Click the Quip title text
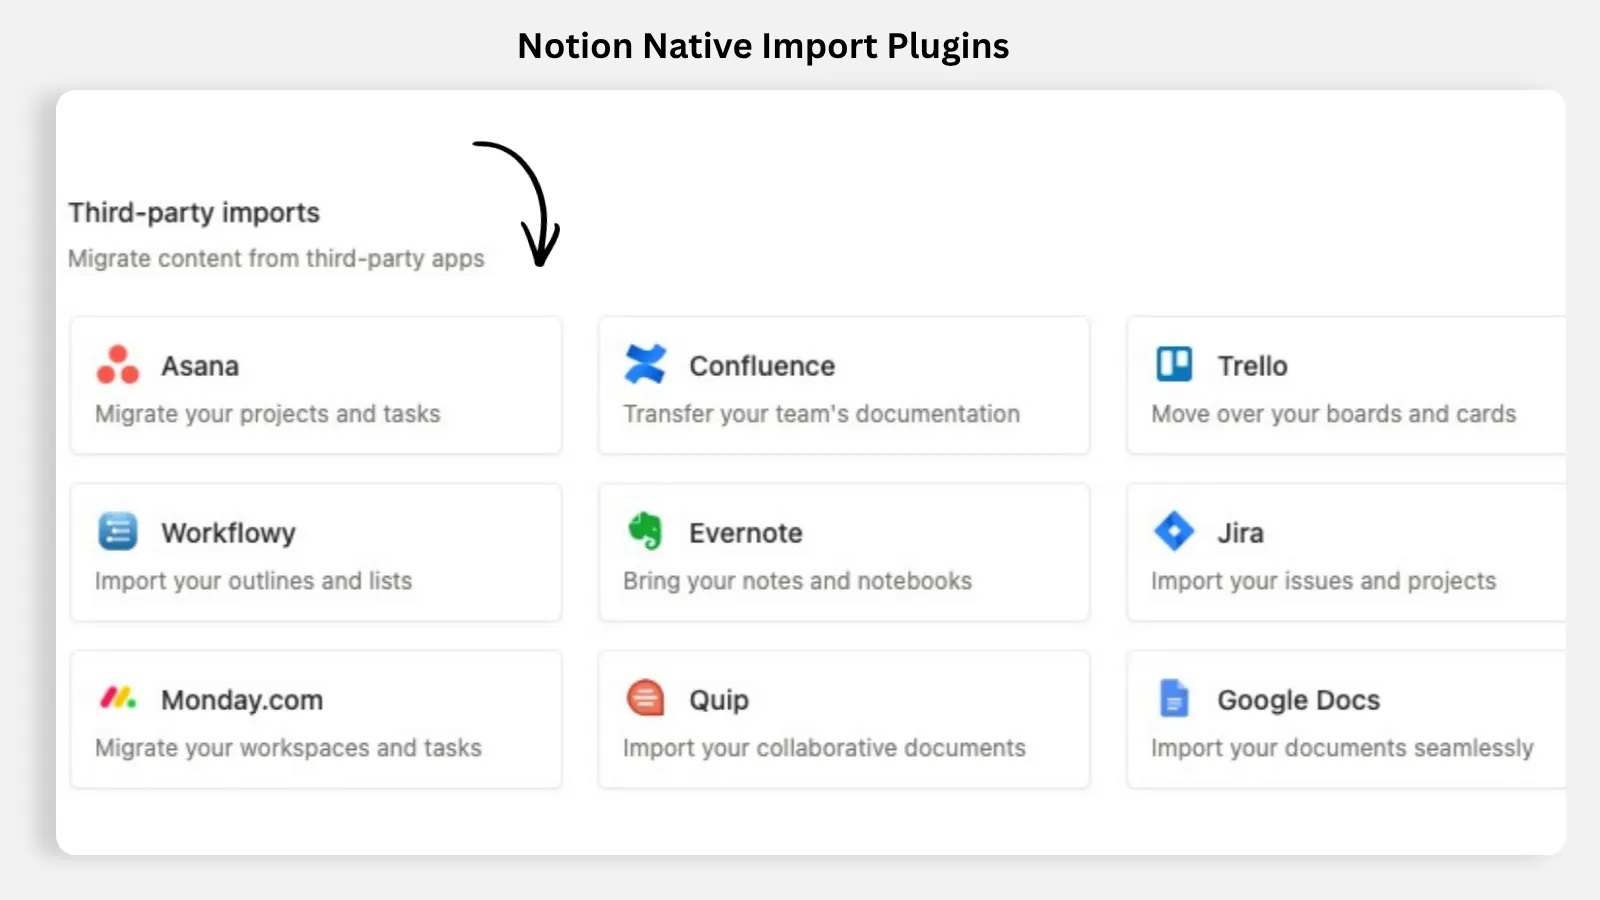 (x=719, y=700)
